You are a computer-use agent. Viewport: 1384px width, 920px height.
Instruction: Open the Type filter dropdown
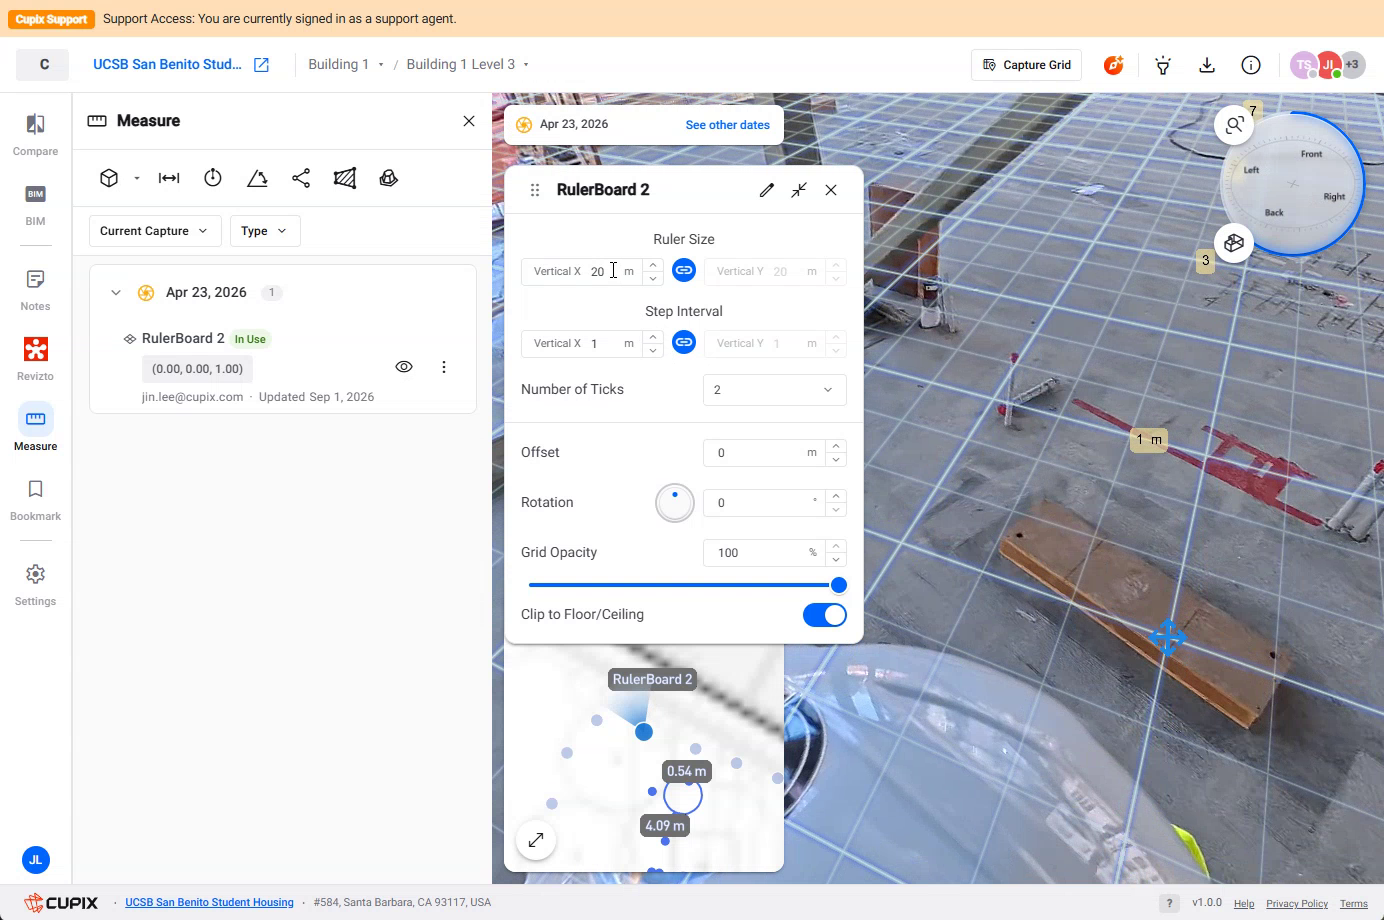(264, 231)
